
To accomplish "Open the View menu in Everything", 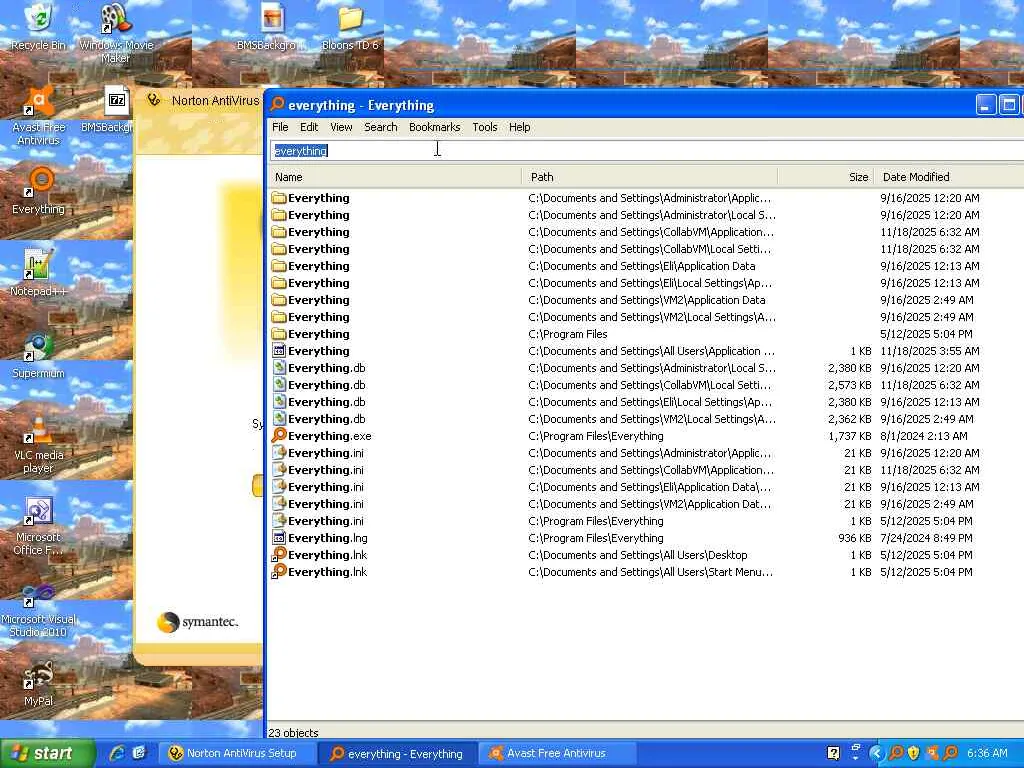I will point(341,127).
